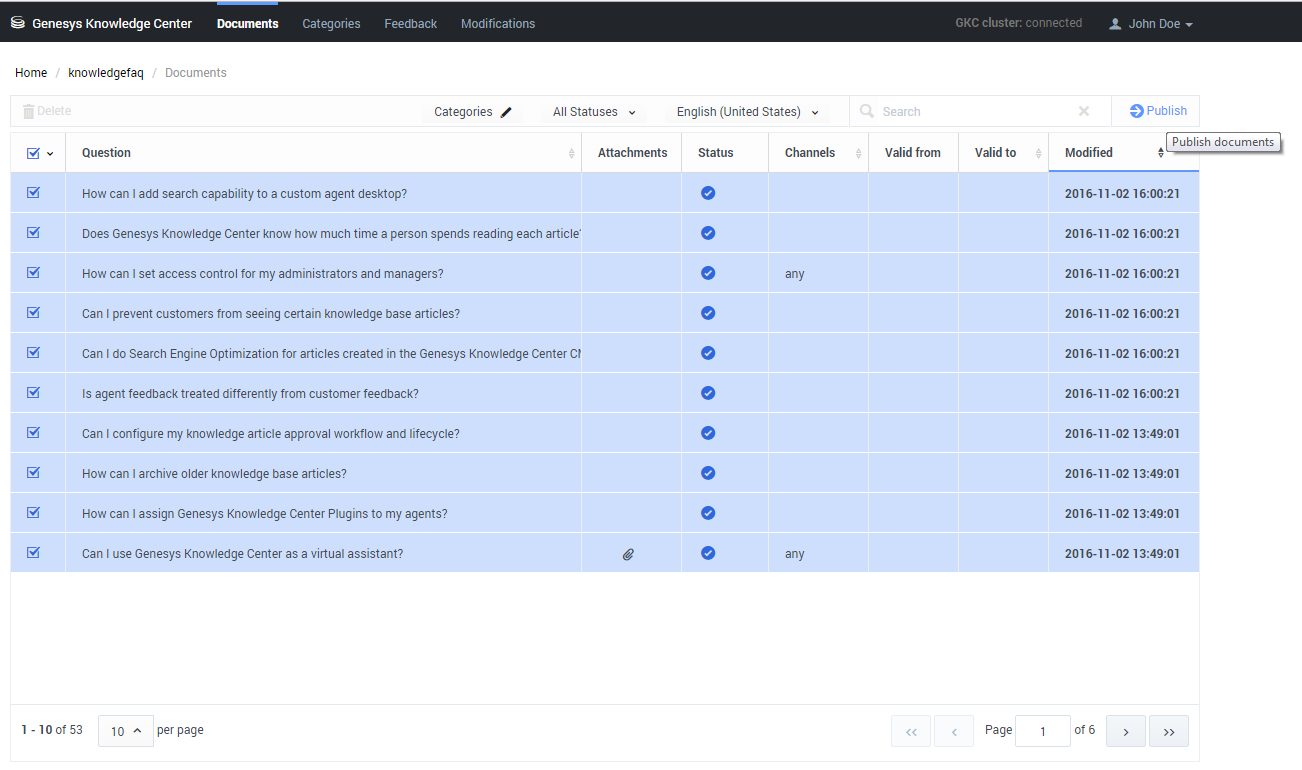
Task: Click 'any' channel in access control row
Action: tap(795, 274)
